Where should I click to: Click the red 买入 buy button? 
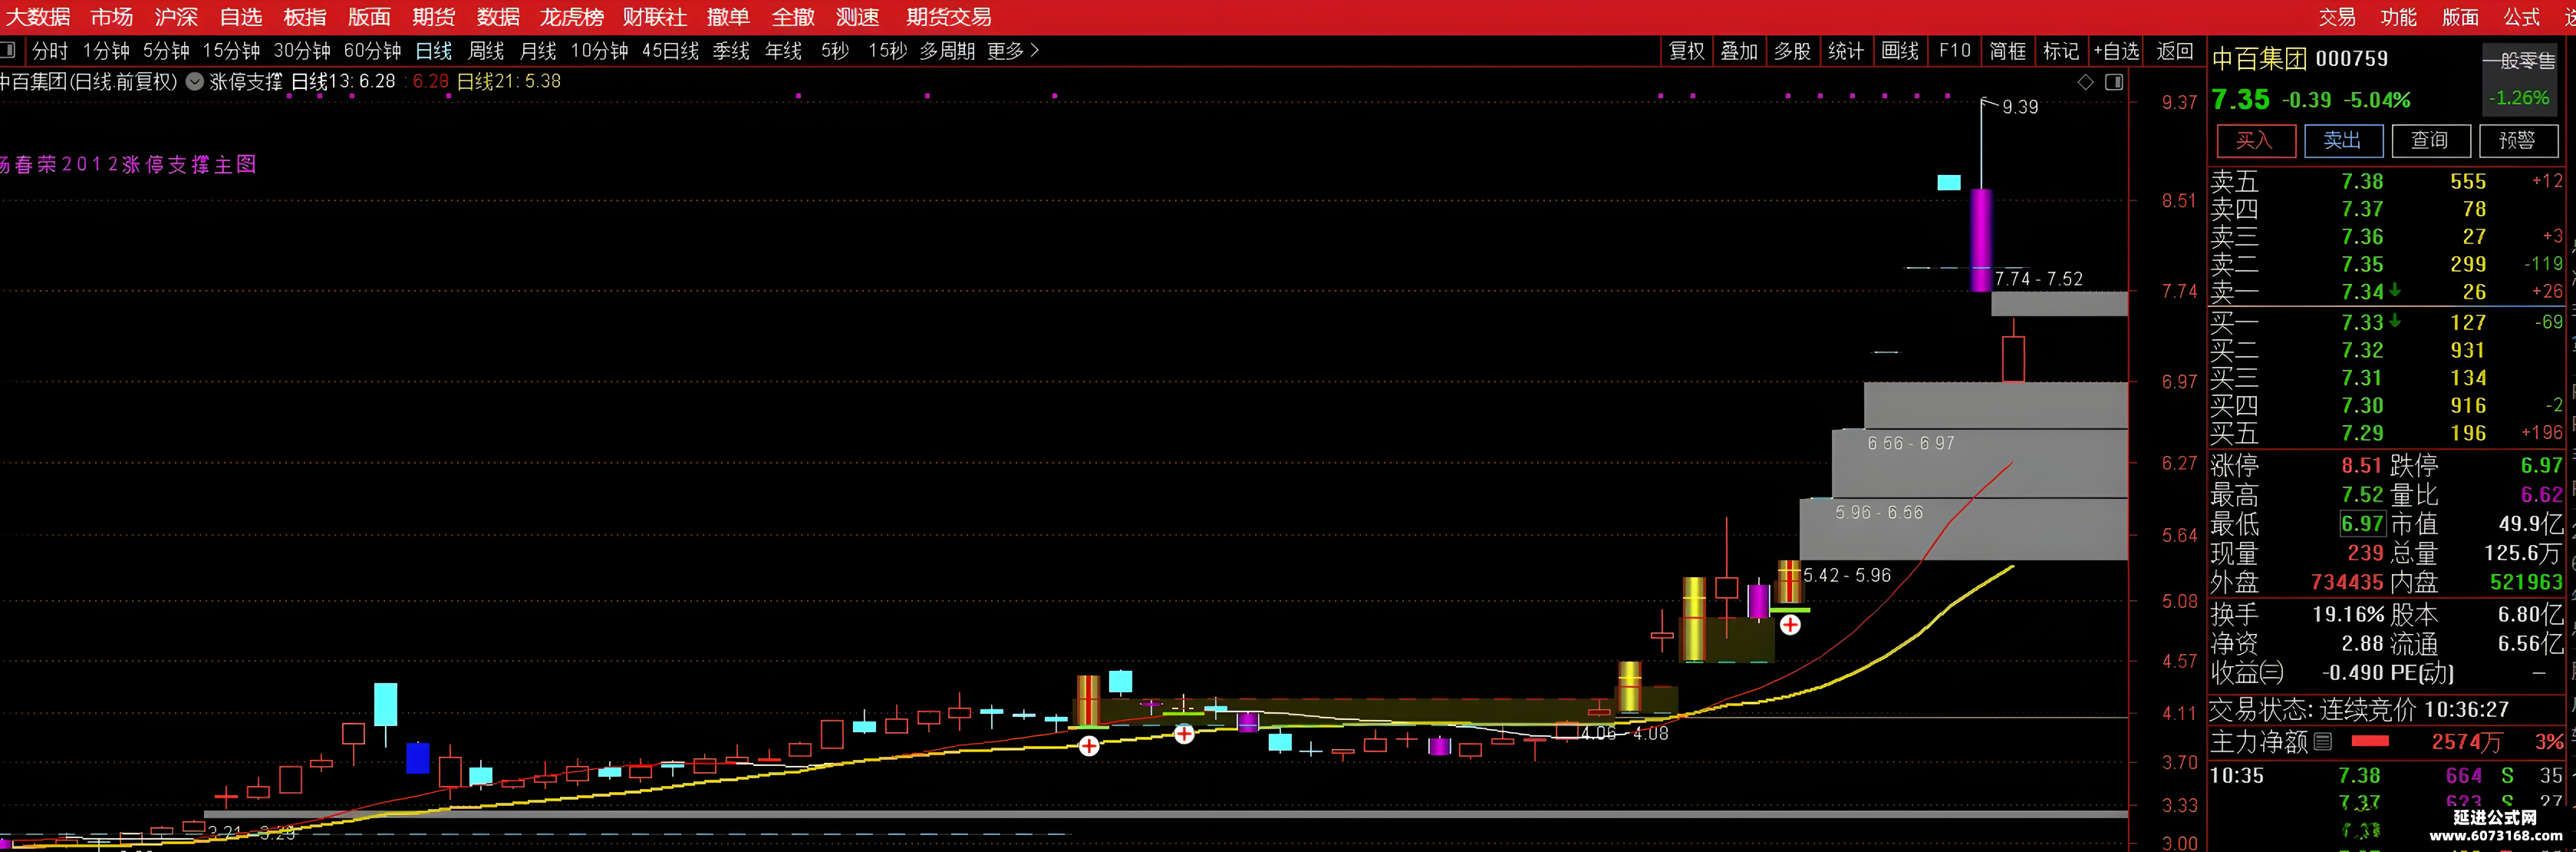coord(2254,140)
